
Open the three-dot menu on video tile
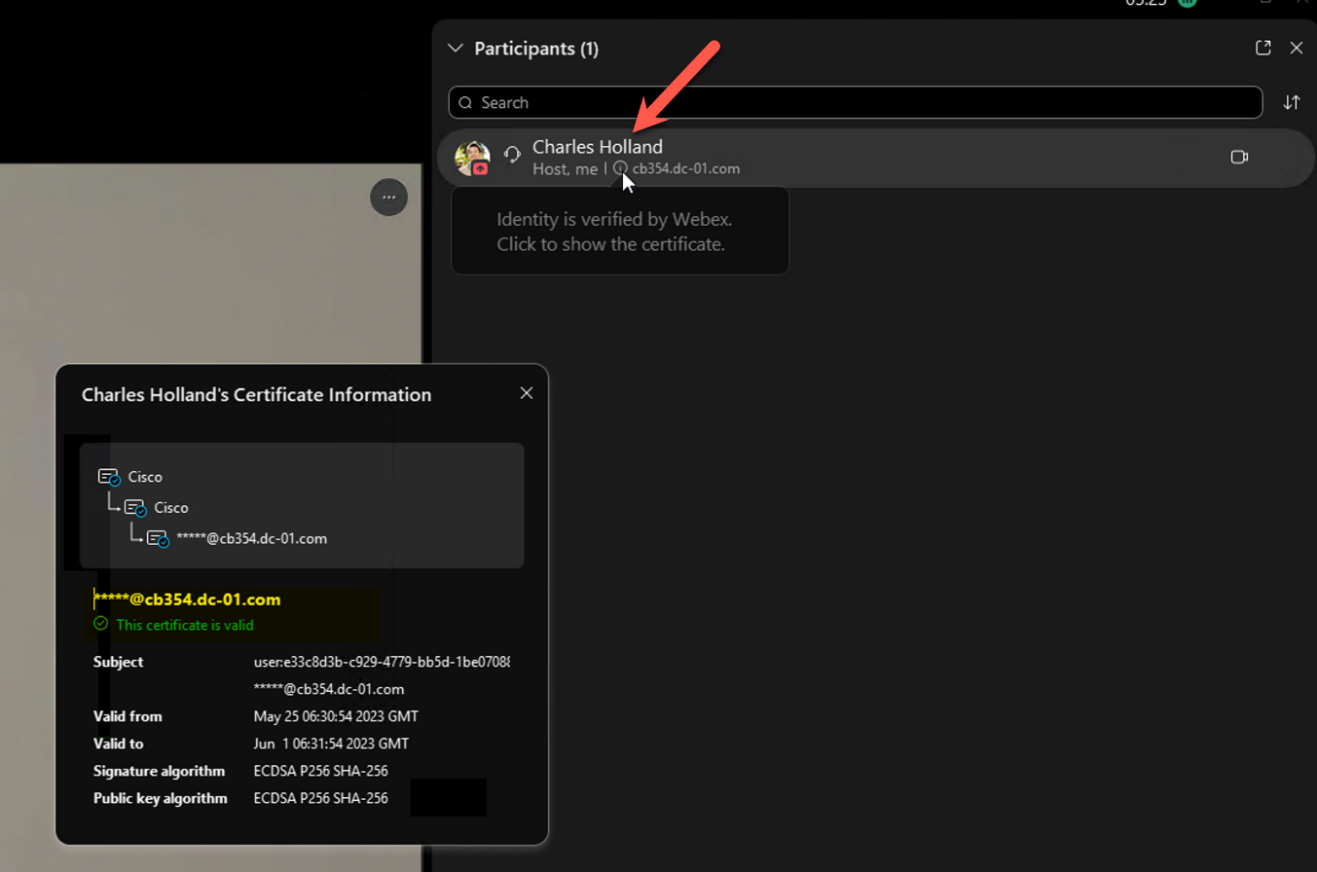[389, 197]
